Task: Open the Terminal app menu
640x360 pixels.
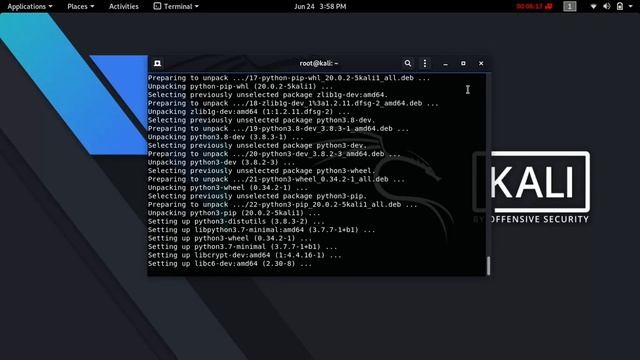Action: [x=176, y=7]
